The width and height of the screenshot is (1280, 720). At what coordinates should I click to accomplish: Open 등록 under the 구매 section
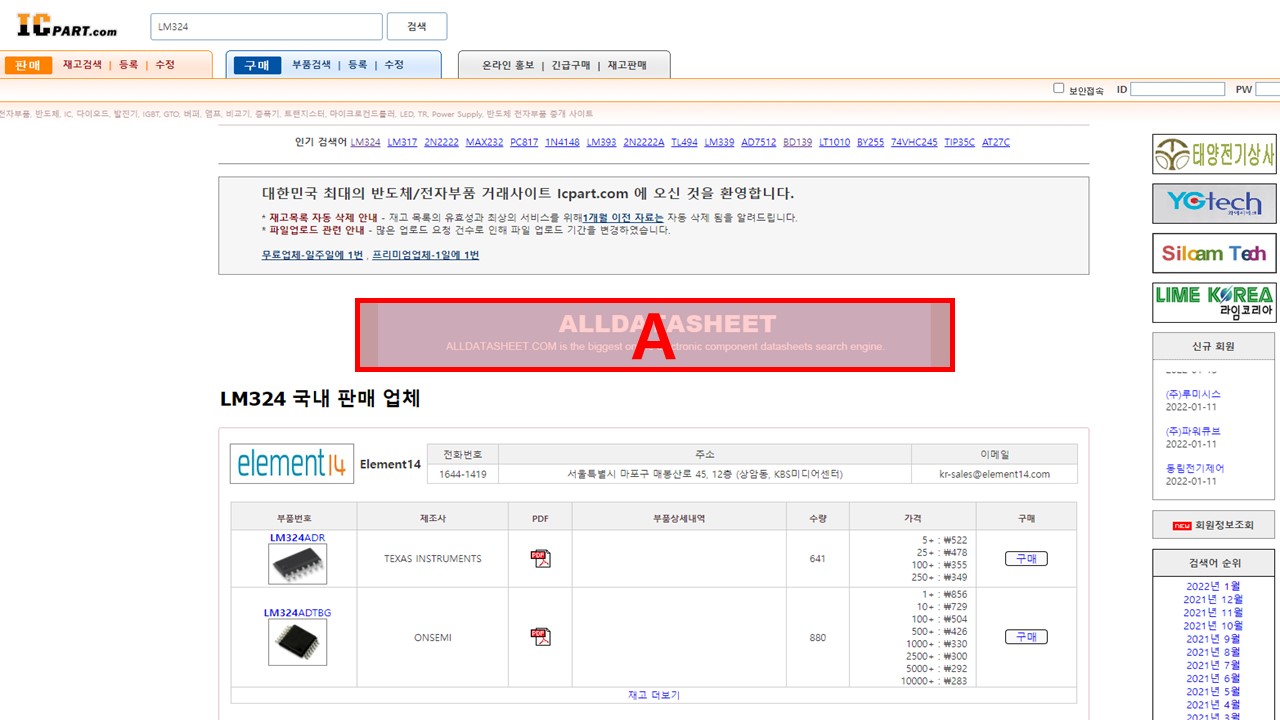click(357, 64)
